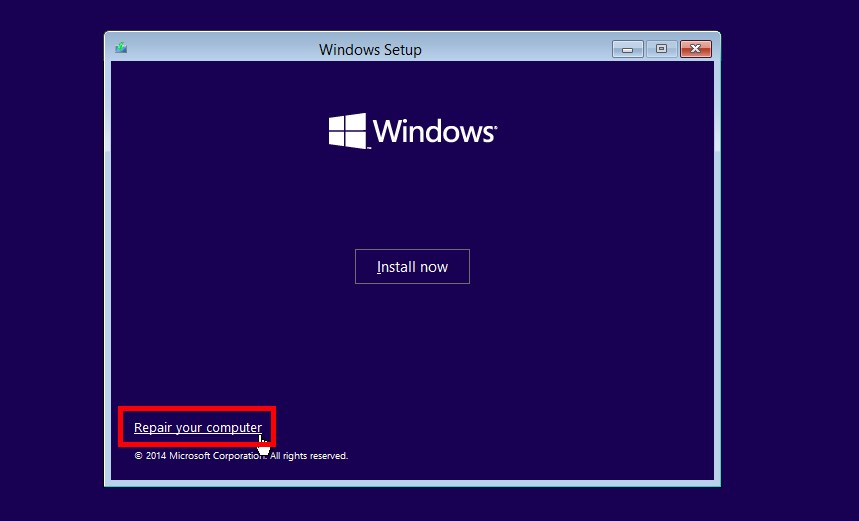Click the Install now button
Viewport: 859px width, 521px height.
[412, 267]
